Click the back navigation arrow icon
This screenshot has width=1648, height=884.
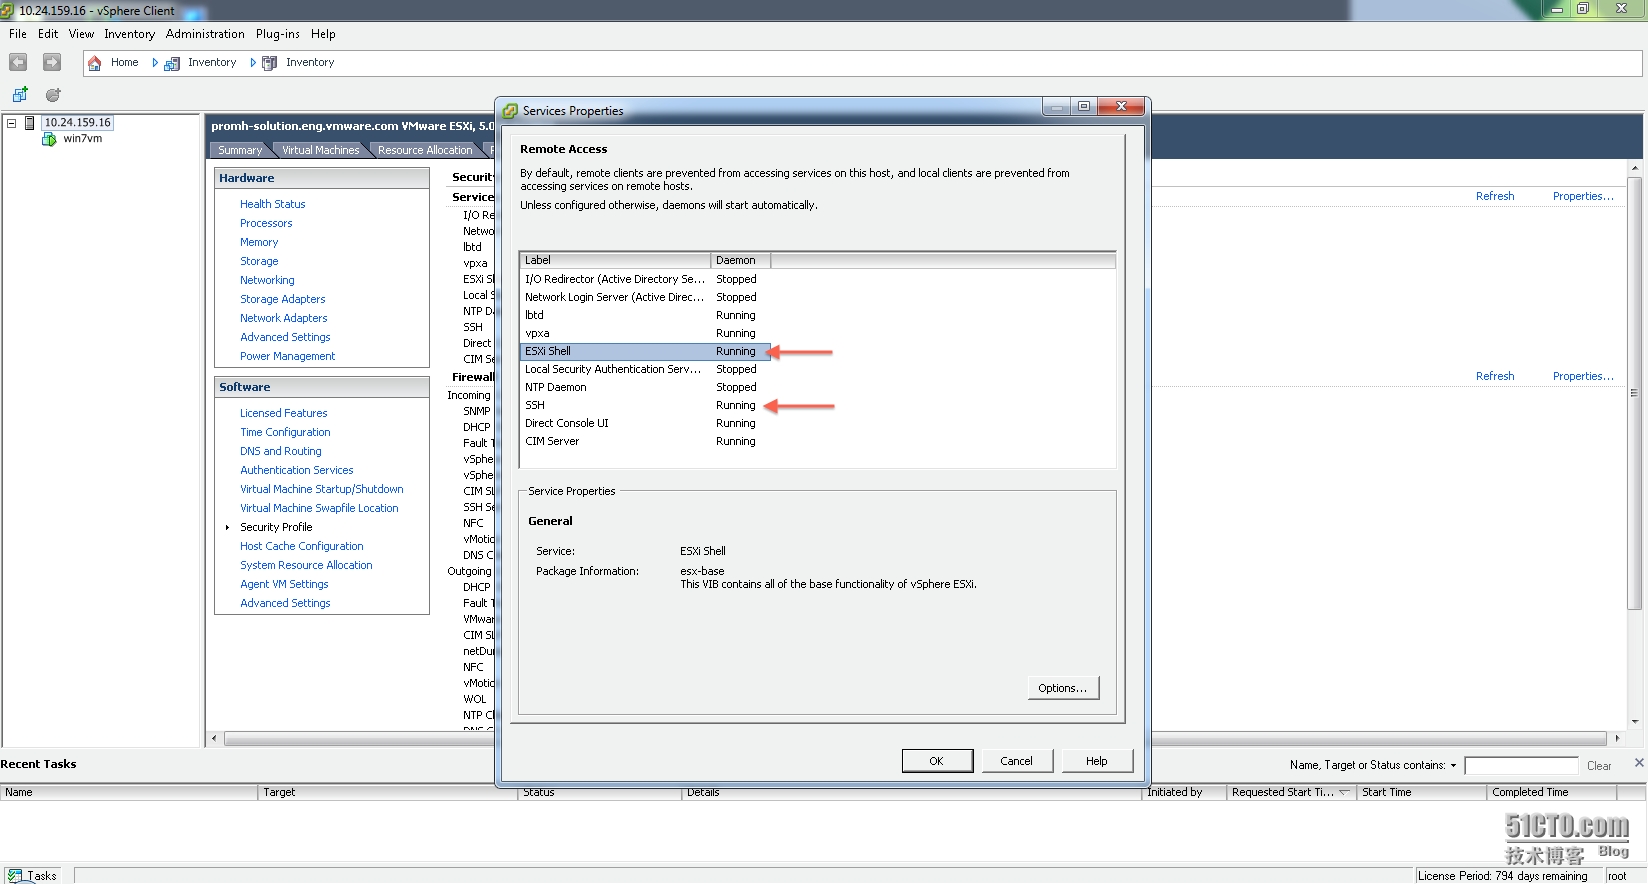(18, 62)
